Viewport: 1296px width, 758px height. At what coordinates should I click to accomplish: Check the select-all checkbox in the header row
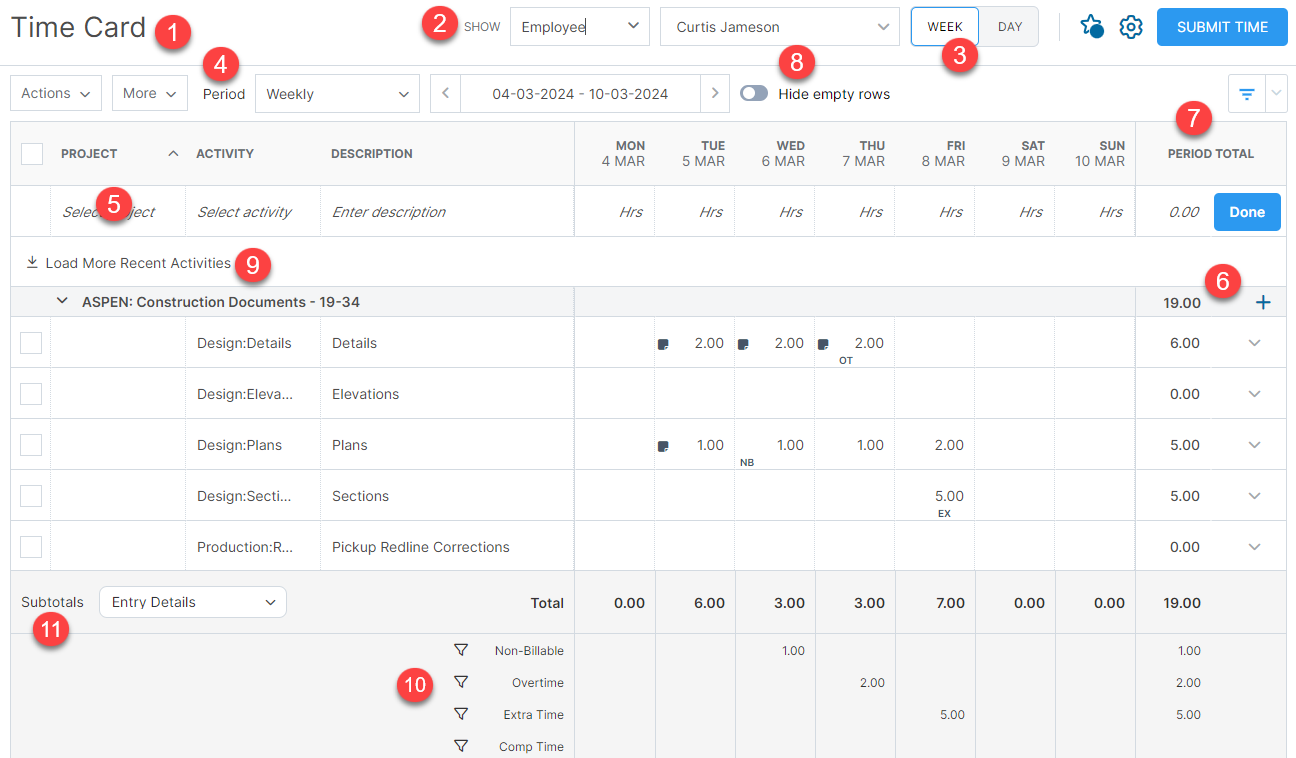31,153
